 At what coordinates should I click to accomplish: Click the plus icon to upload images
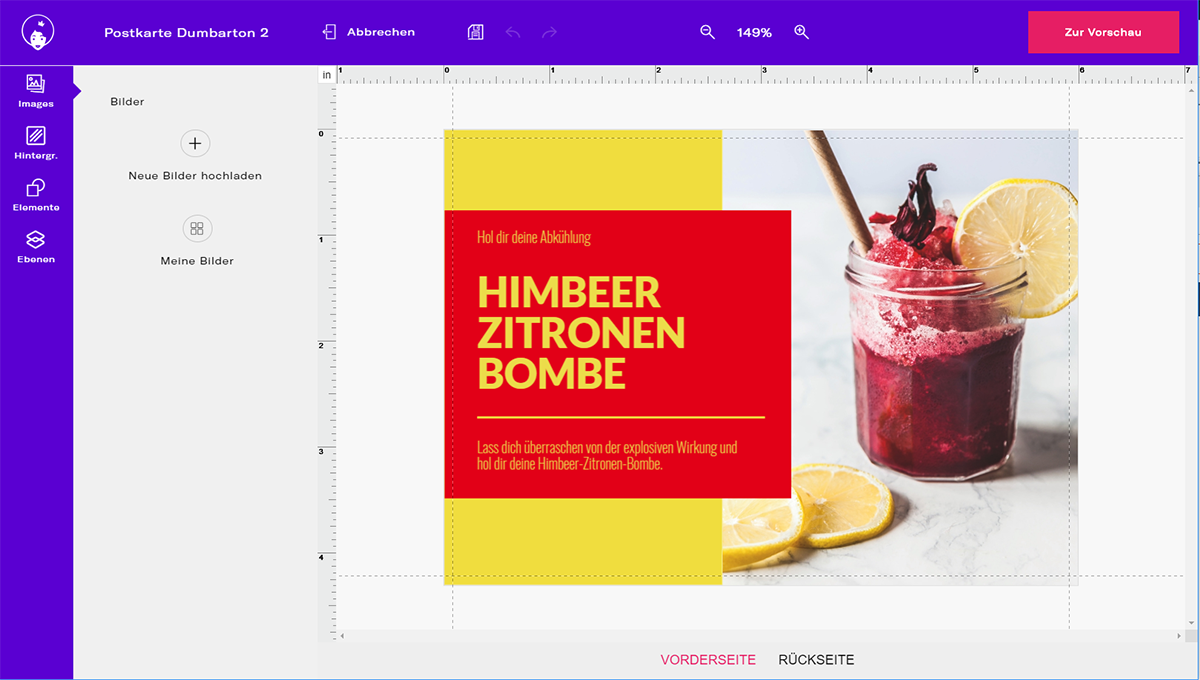[195, 143]
